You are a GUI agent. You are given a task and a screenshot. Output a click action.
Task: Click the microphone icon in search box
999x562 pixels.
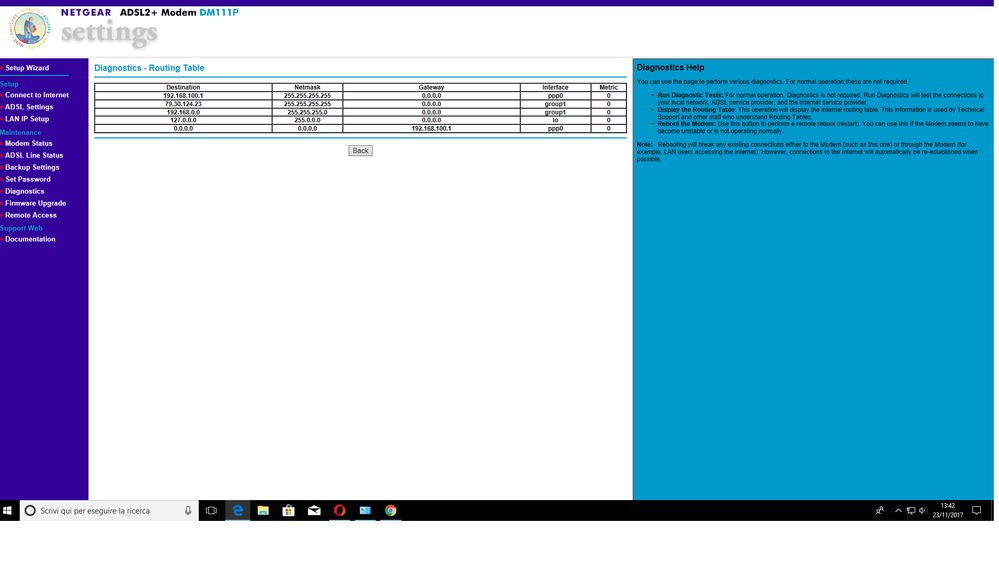[187, 510]
